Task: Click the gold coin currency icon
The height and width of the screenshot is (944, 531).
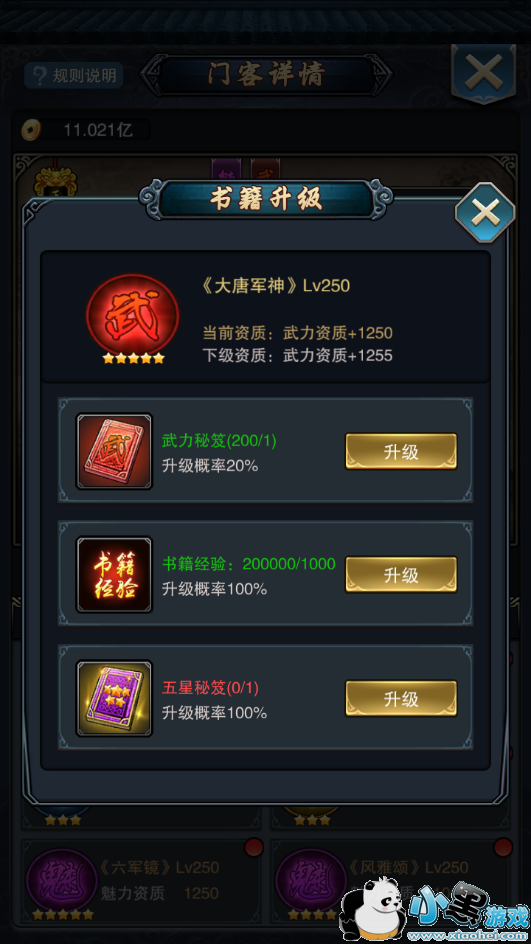Action: [x=31, y=129]
